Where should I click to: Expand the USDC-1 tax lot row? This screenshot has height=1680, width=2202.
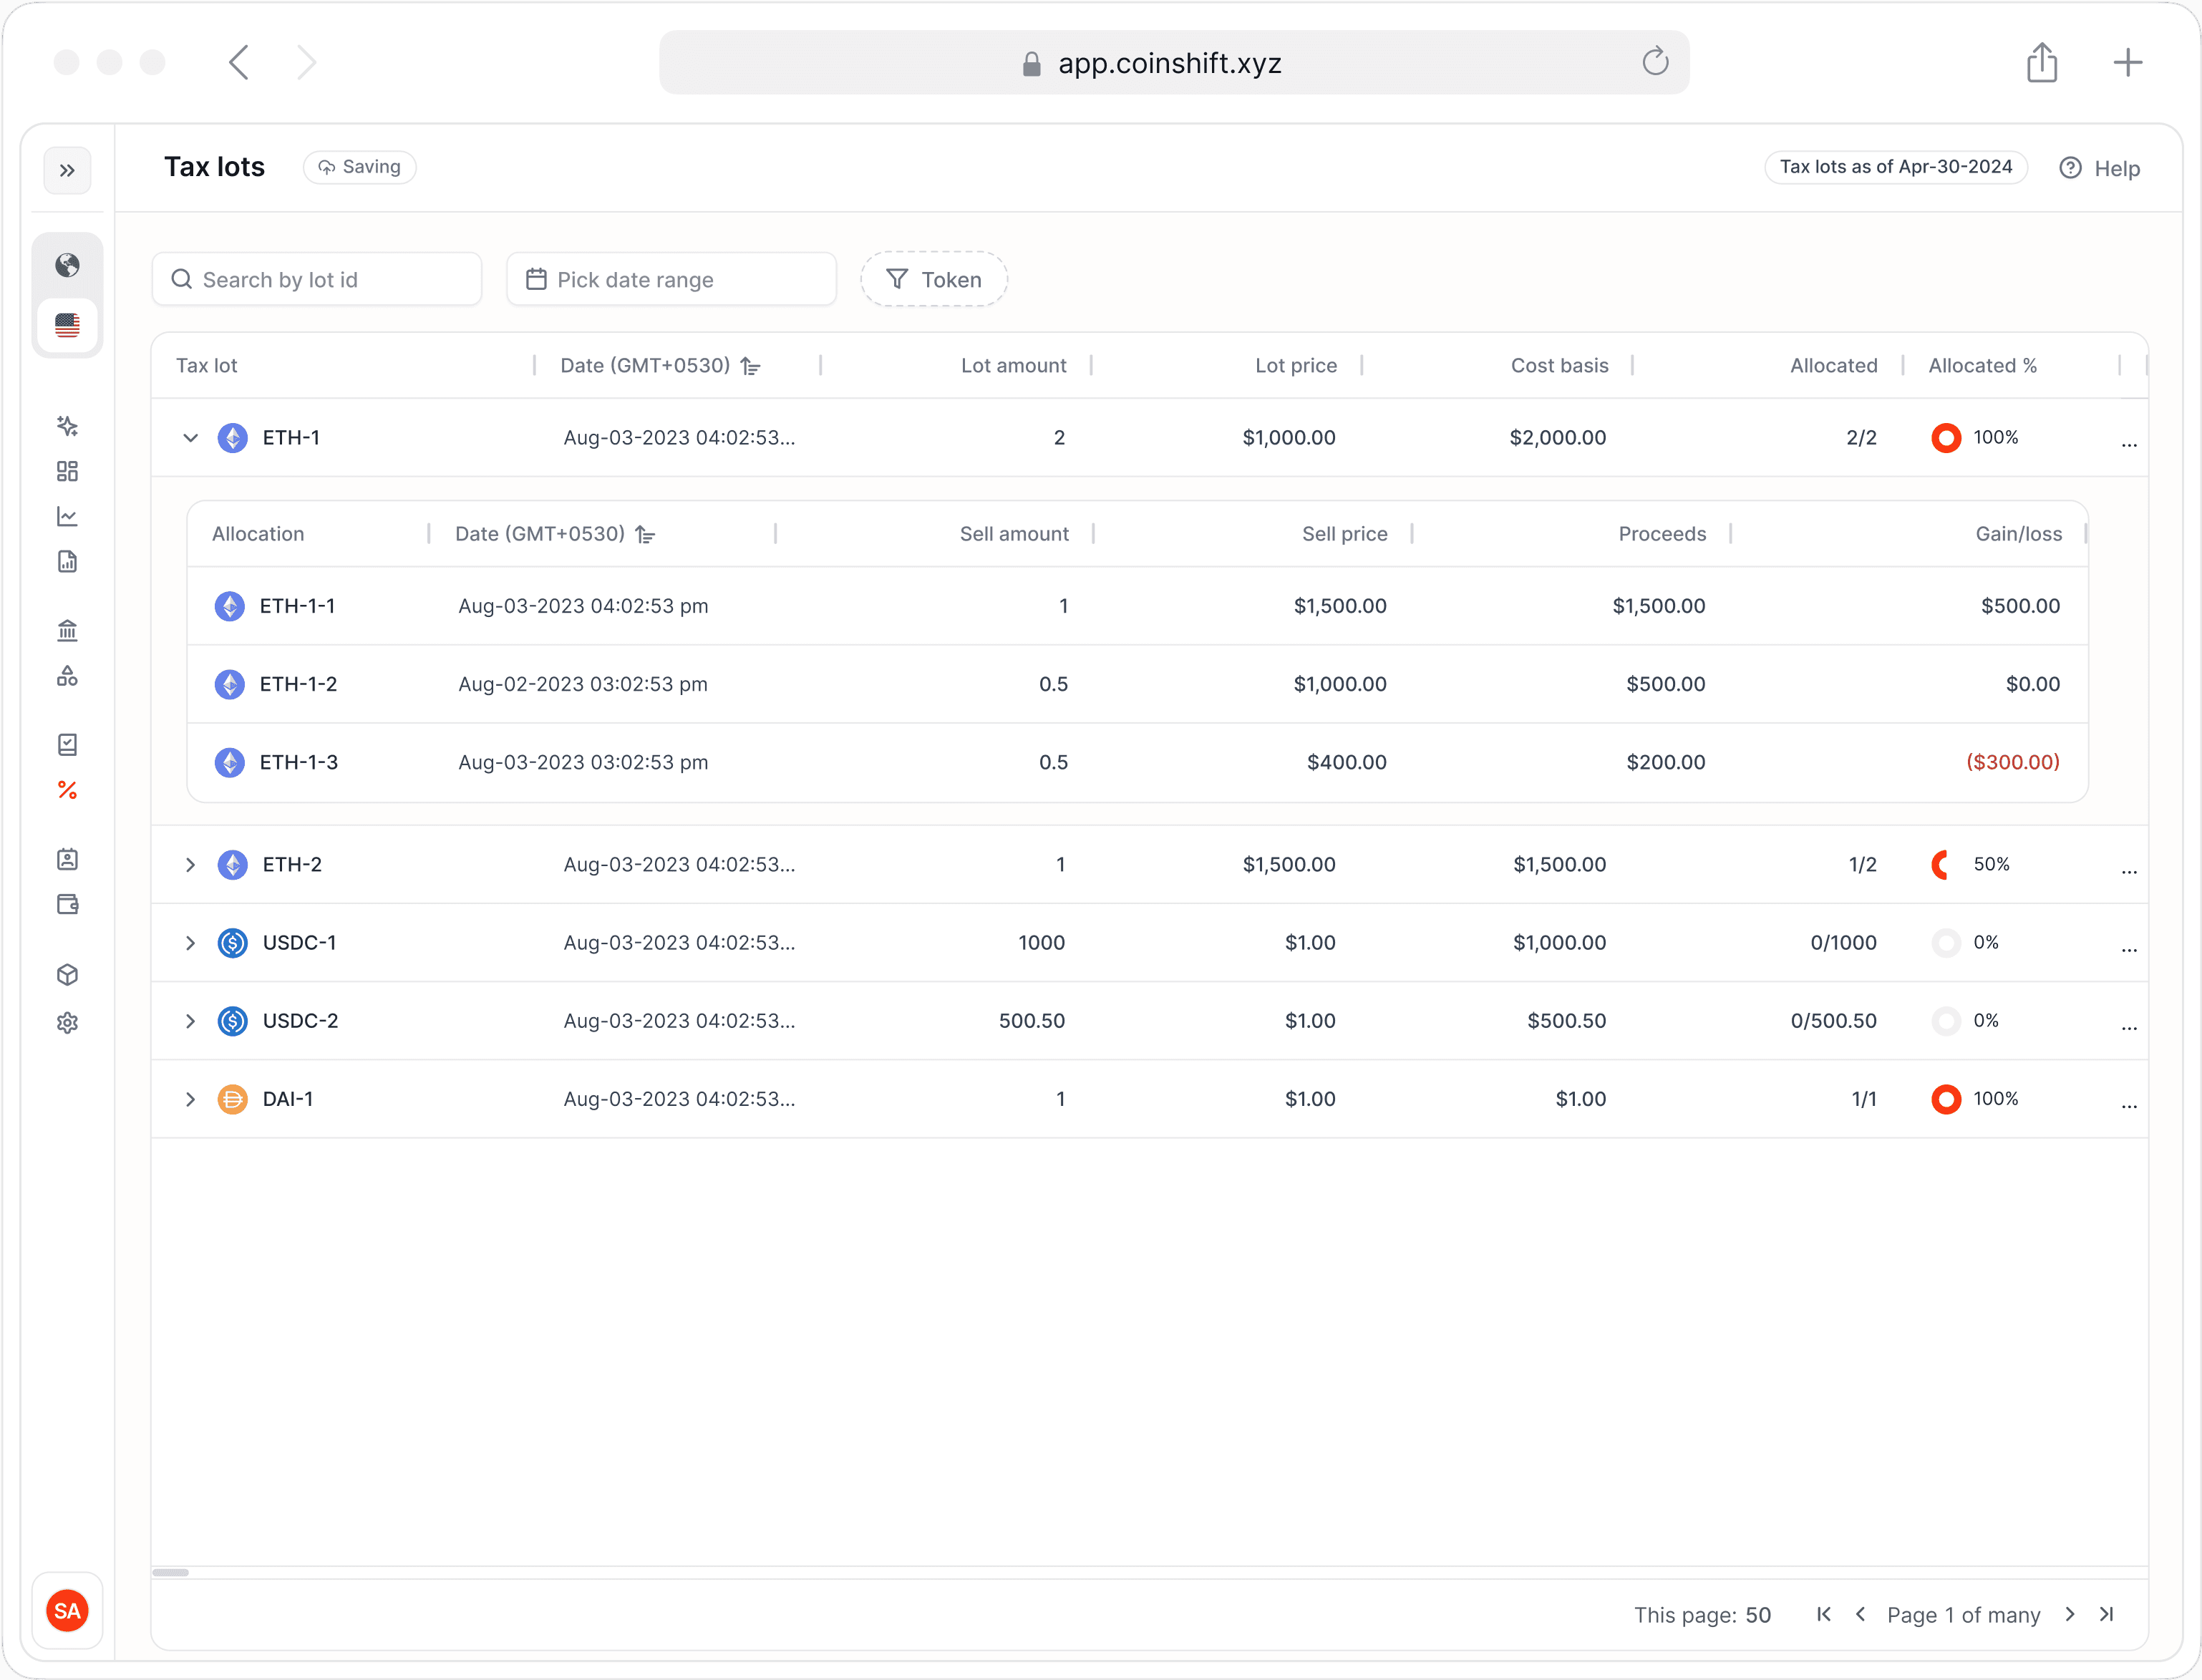[x=190, y=943]
